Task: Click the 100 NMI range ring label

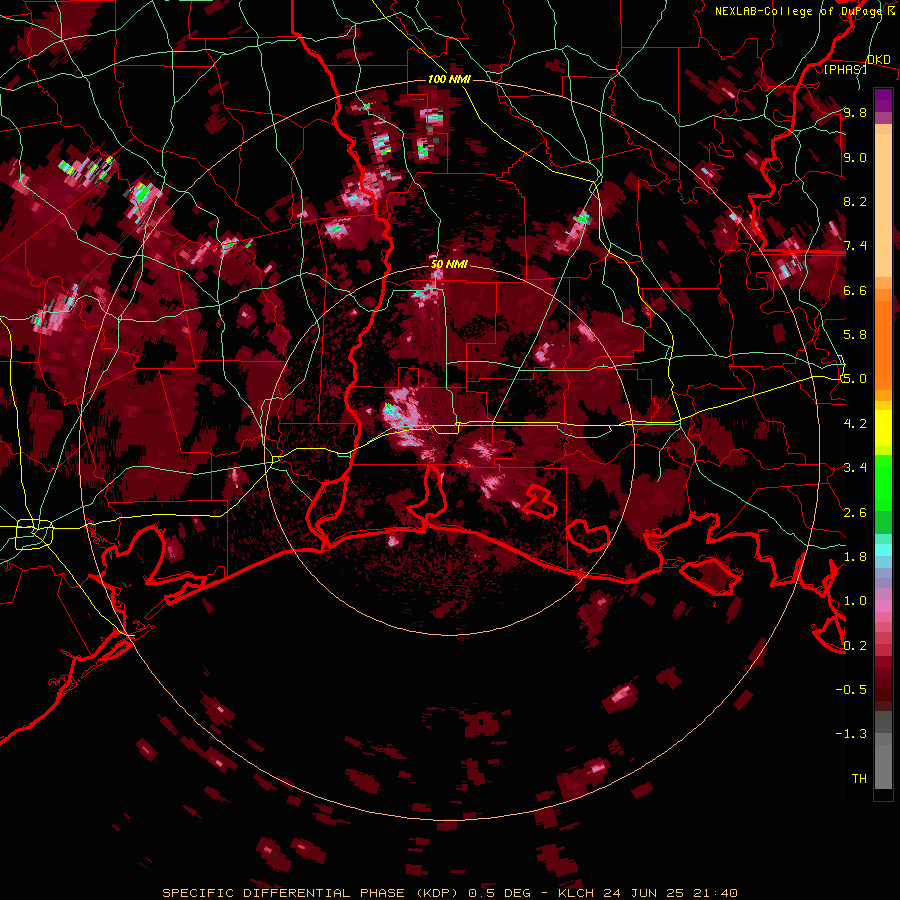Action: click(x=449, y=79)
